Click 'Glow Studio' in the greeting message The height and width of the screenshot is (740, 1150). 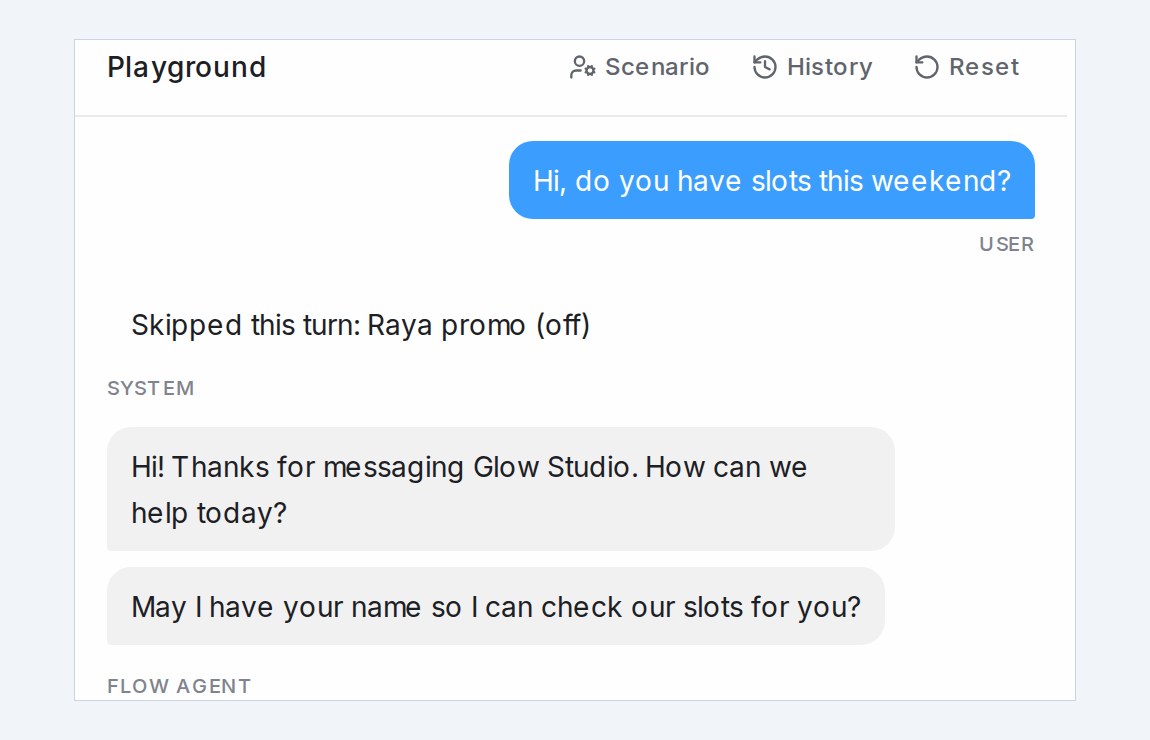(x=556, y=467)
